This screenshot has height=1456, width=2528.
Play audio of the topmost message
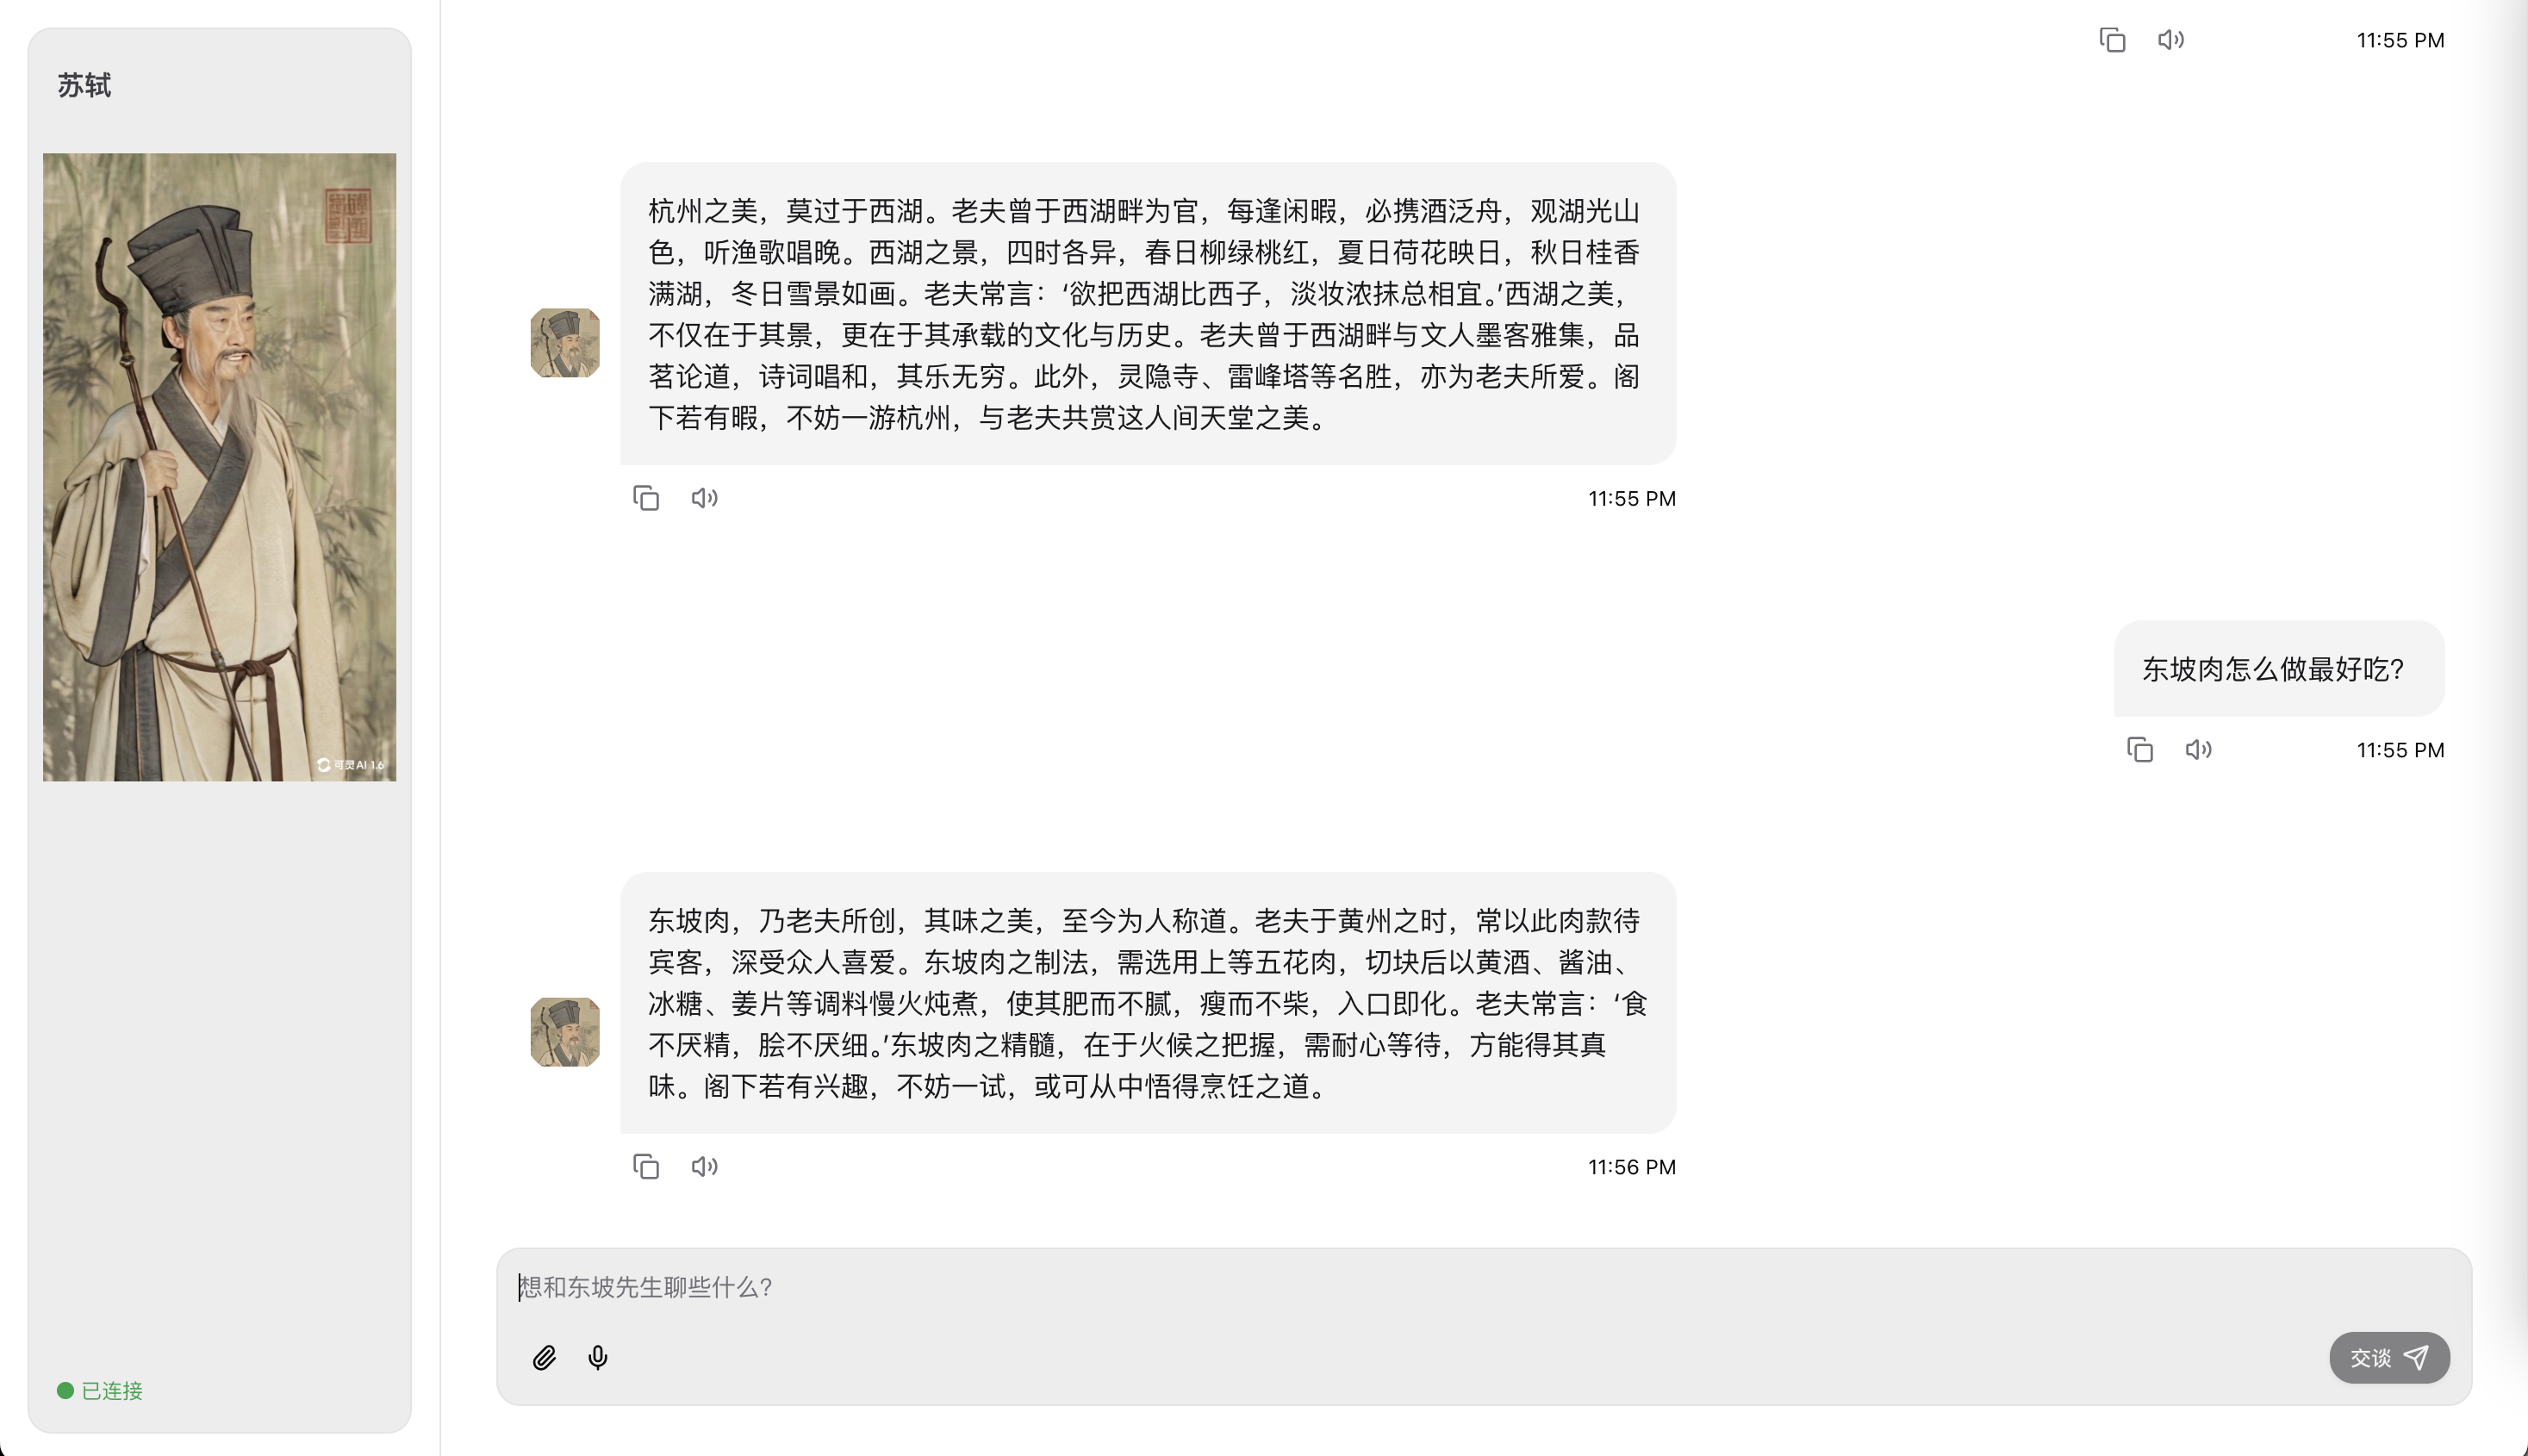coord(2170,40)
